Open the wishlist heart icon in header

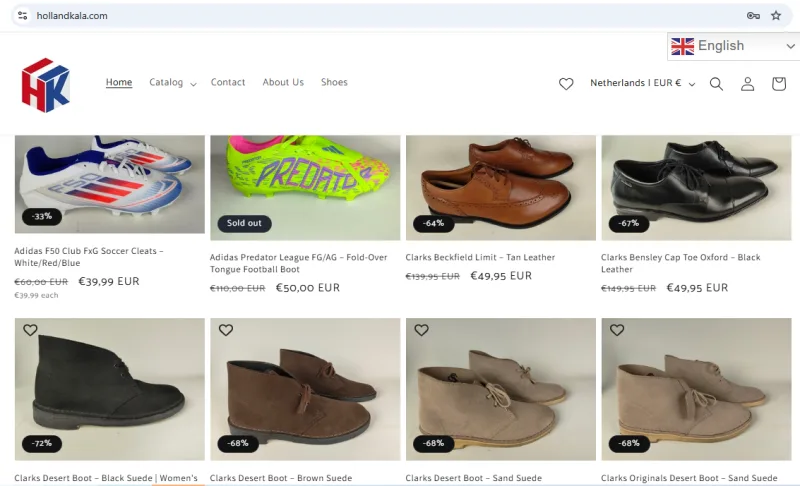566,84
